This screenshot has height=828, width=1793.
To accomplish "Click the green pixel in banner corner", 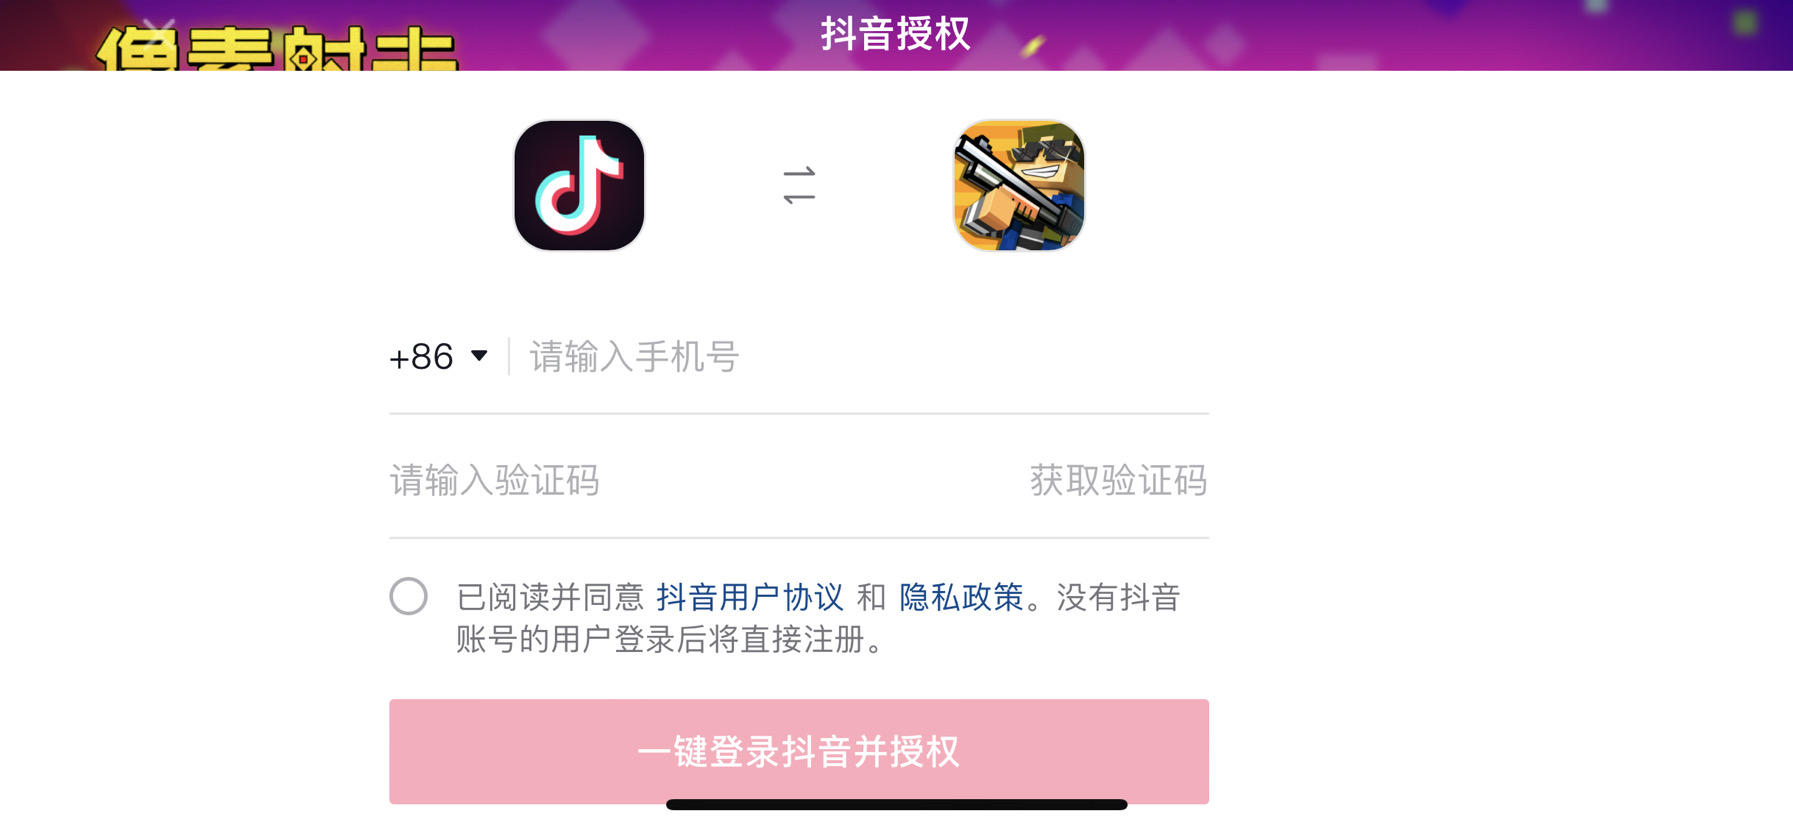I will pyautogui.click(x=1746, y=22).
